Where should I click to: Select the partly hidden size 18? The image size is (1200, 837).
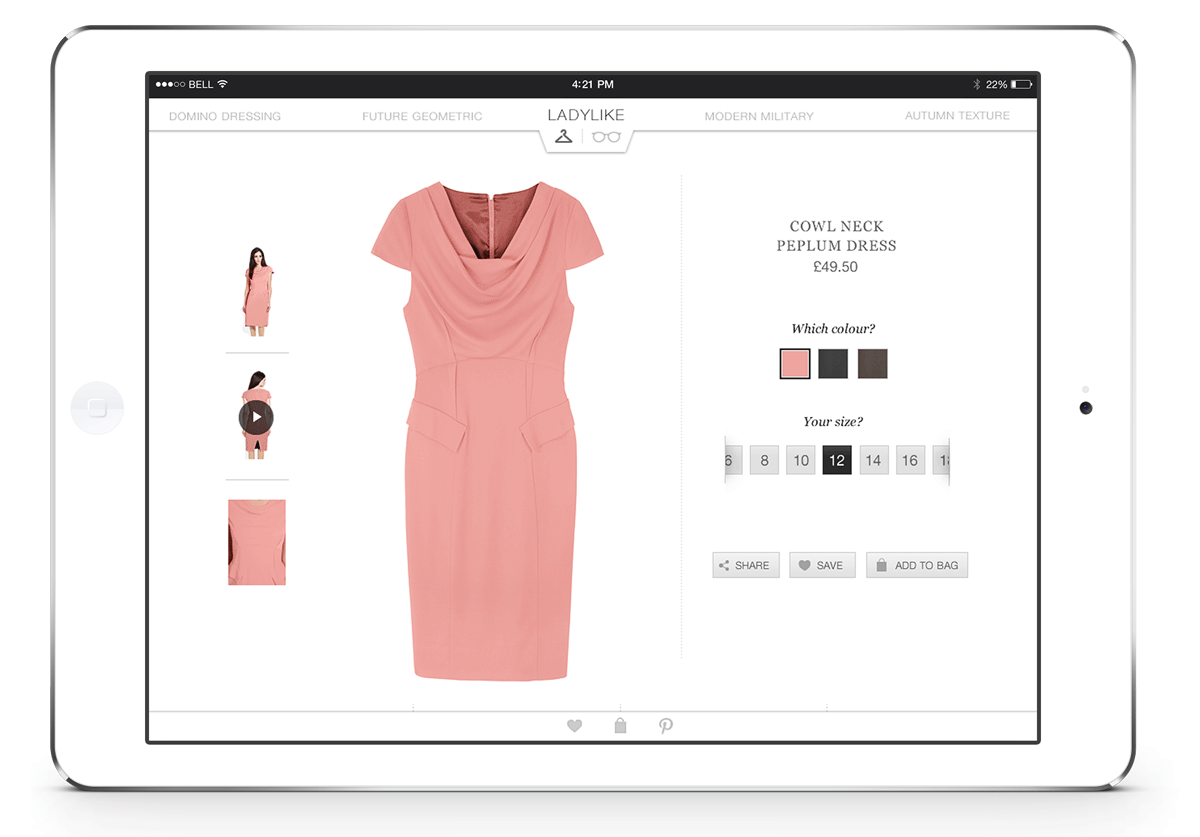(x=941, y=460)
